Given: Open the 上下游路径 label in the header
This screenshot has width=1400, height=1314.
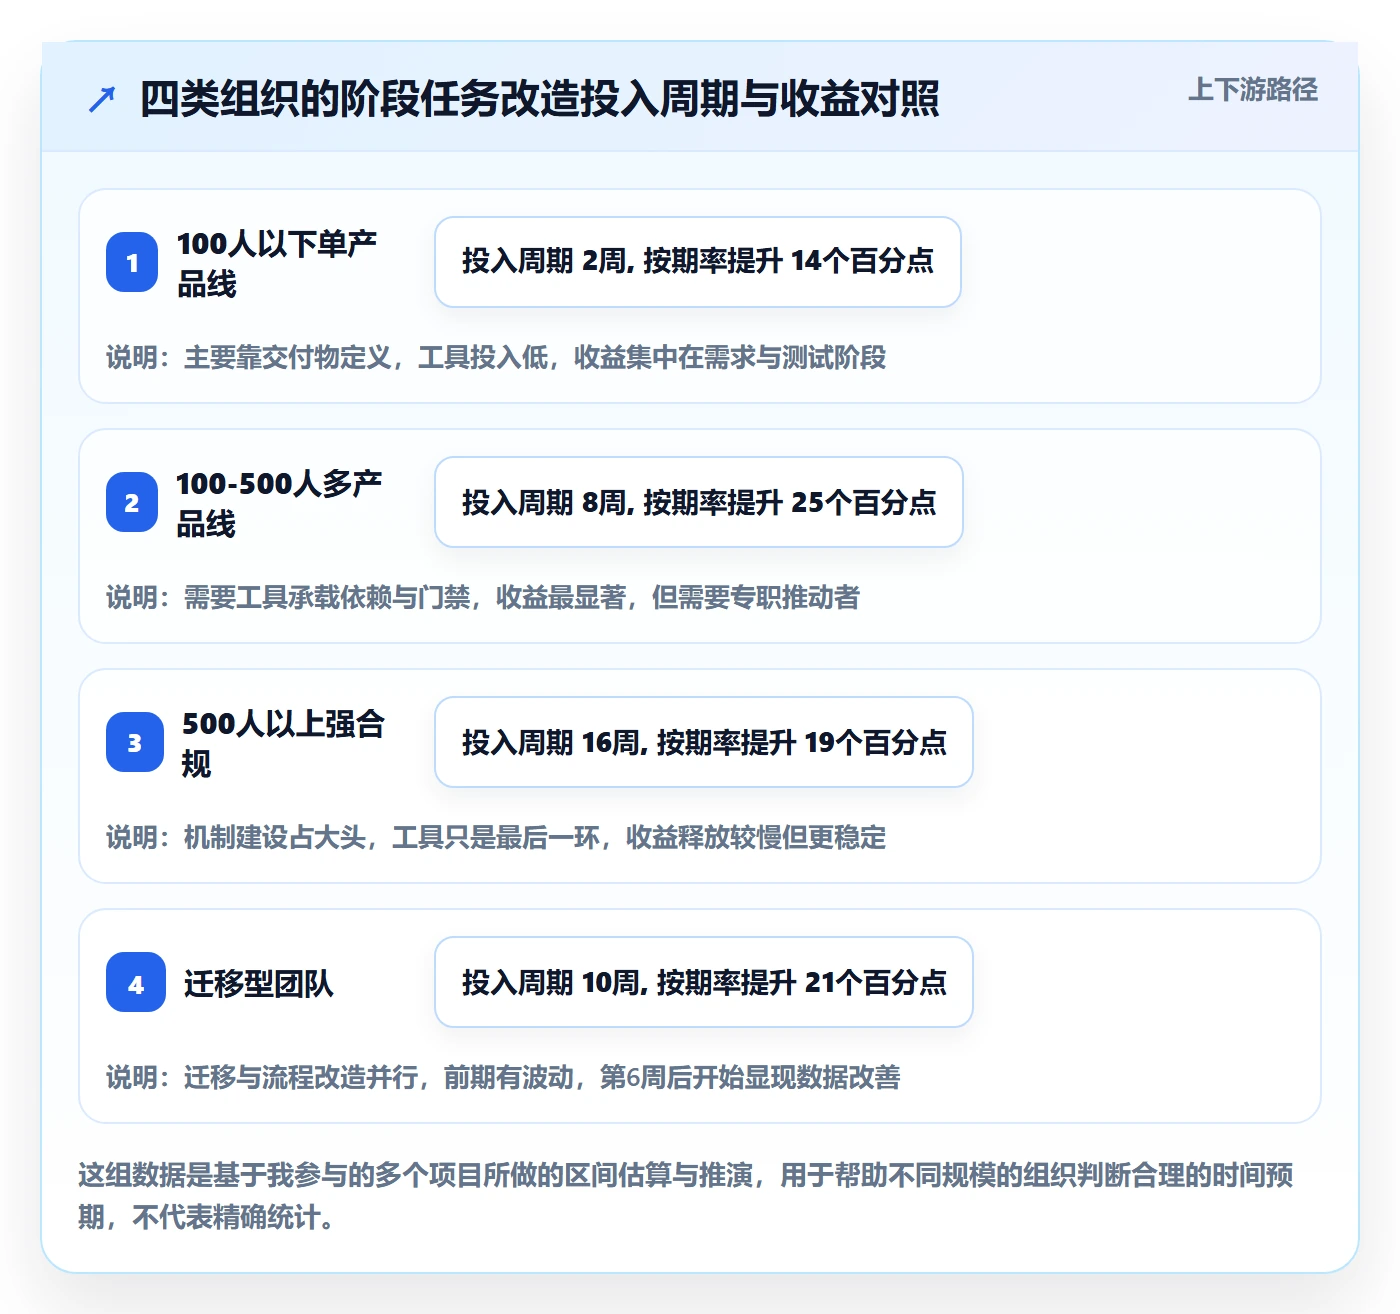Looking at the screenshot, I should [x=1252, y=90].
